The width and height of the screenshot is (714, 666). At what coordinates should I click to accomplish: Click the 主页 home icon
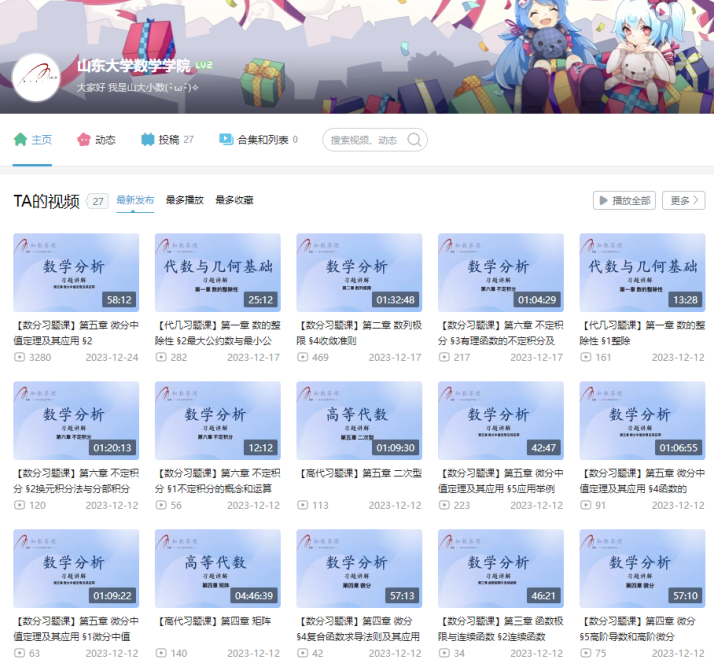[20, 140]
